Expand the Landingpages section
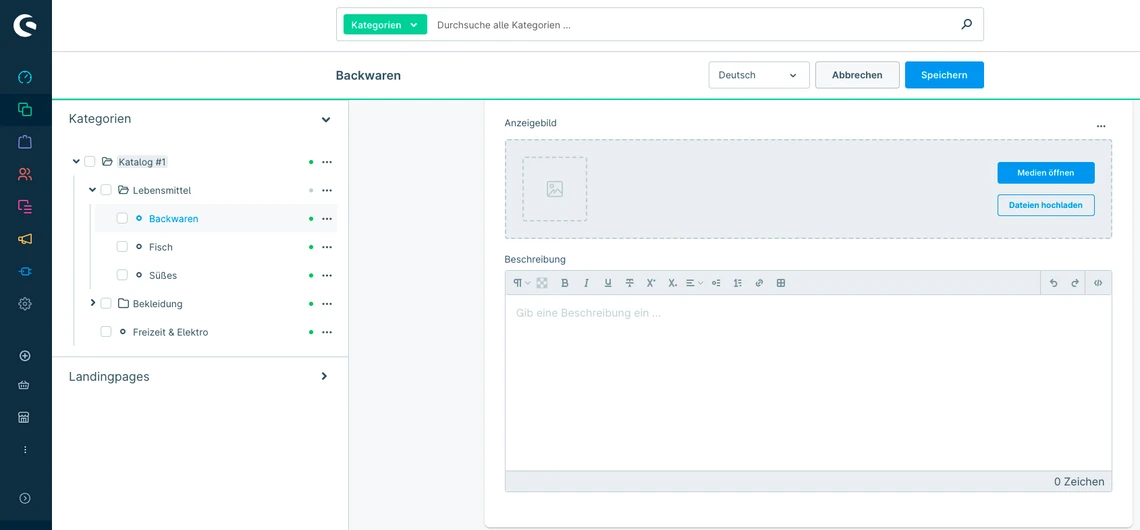 pyautogui.click(x=324, y=376)
